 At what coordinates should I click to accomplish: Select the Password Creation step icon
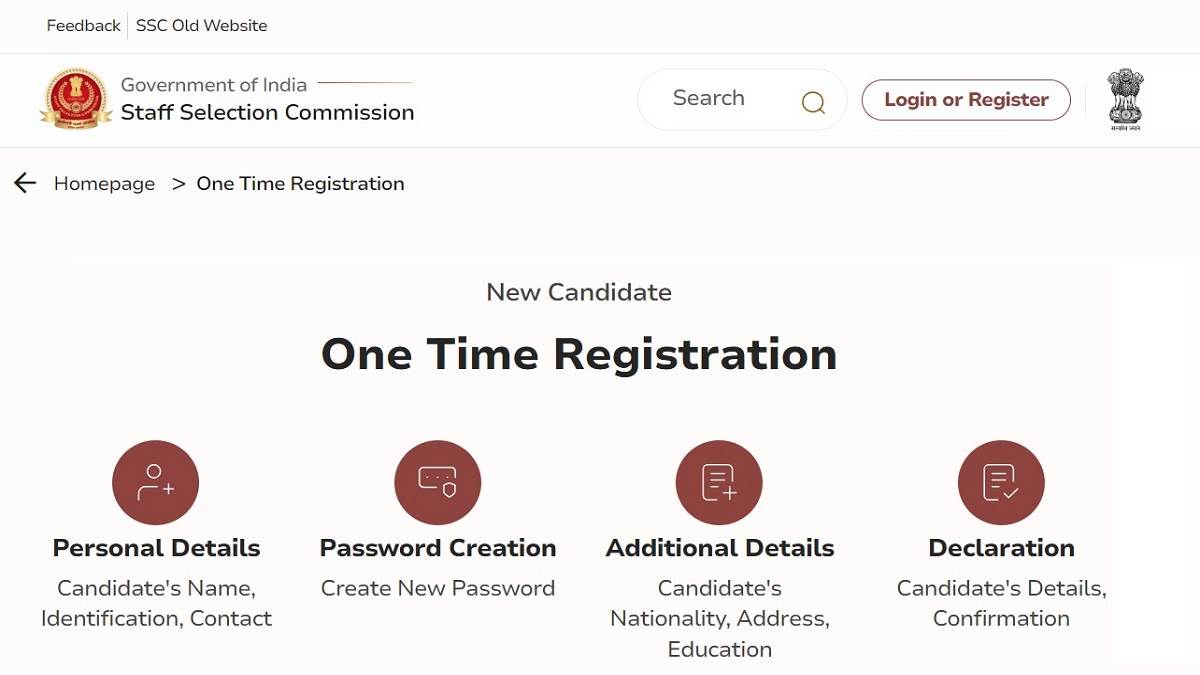(x=437, y=483)
